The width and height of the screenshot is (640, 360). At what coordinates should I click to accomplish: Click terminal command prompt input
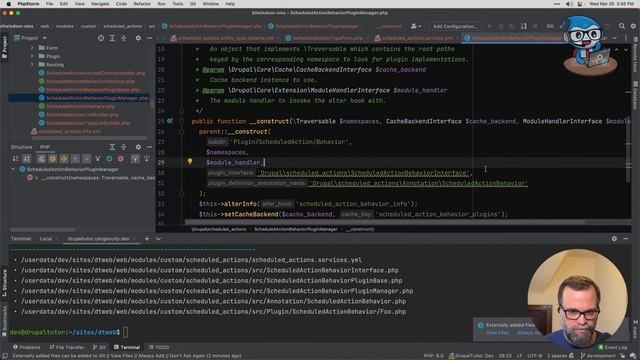(125, 332)
